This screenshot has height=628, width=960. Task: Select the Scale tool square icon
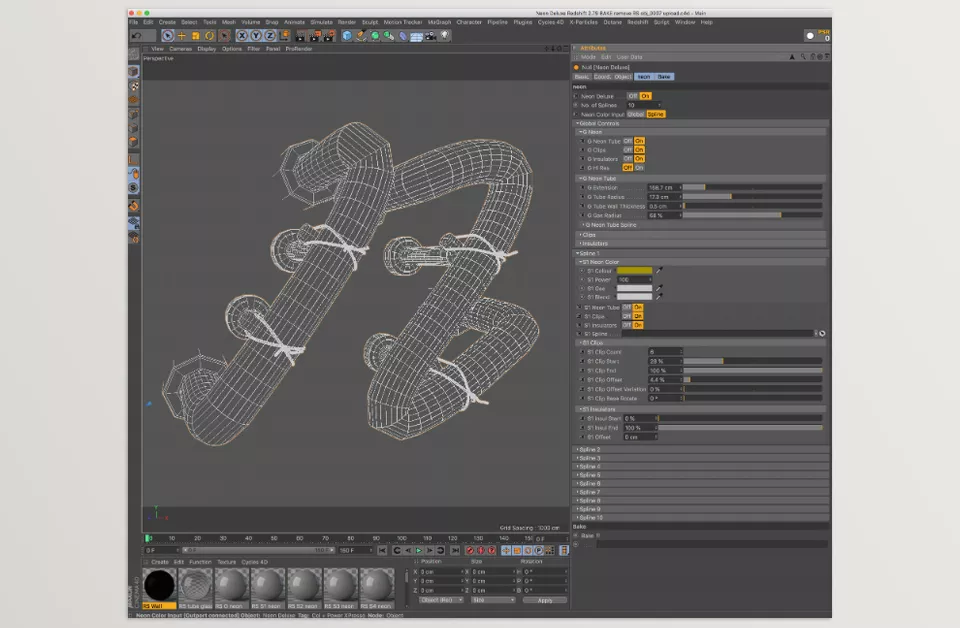[196, 36]
